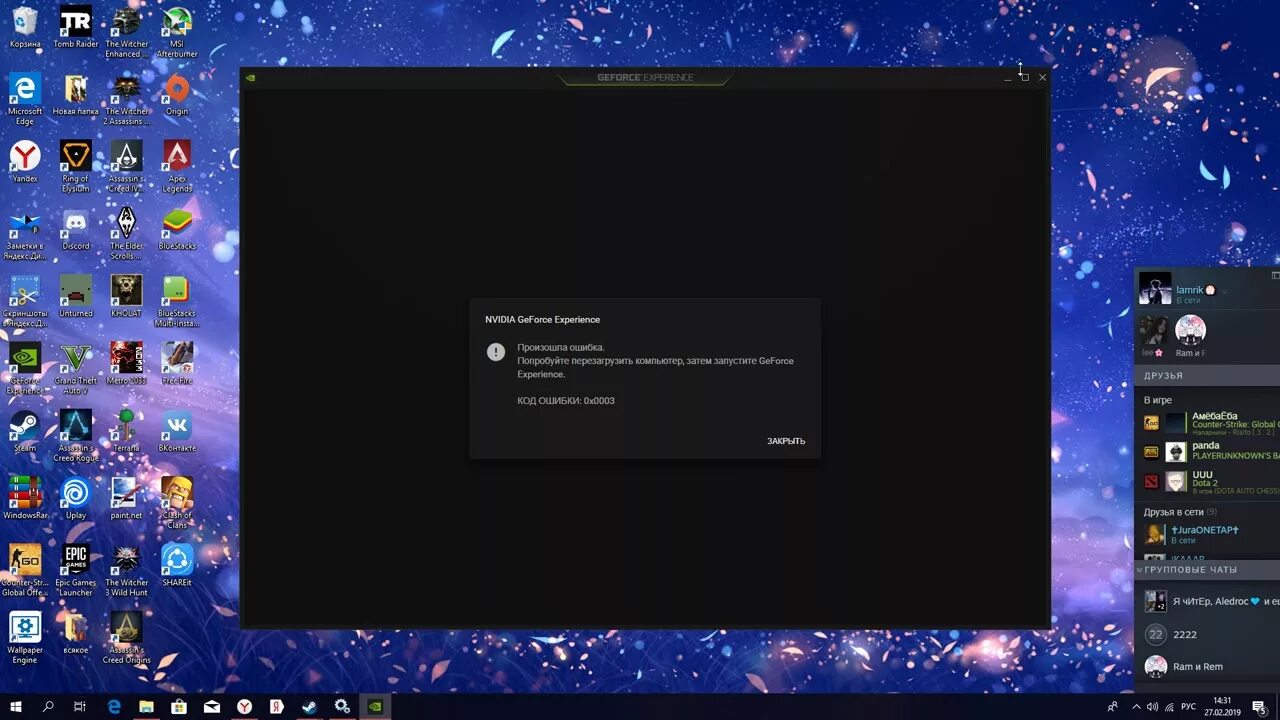Click ЗАКРЫТЬ in the error dialog

pos(786,441)
